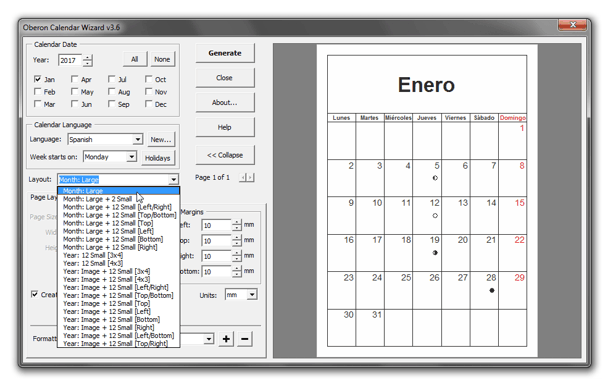
Task: Choose Month: Large + 12 Small [Right]
Action: 119,247
